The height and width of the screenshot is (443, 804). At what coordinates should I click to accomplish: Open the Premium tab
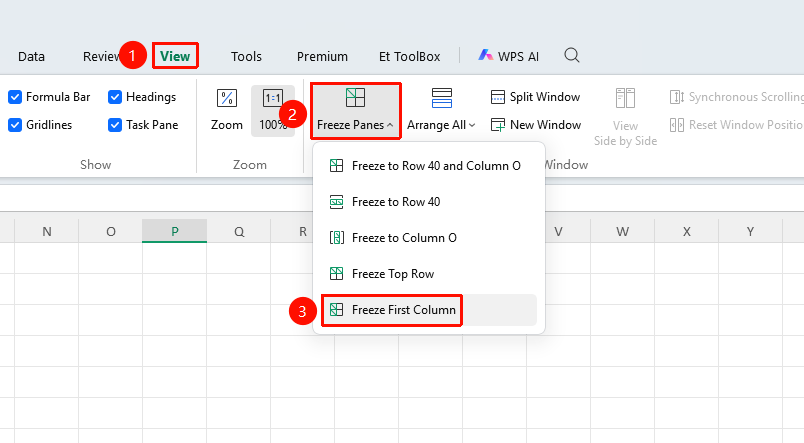322,56
